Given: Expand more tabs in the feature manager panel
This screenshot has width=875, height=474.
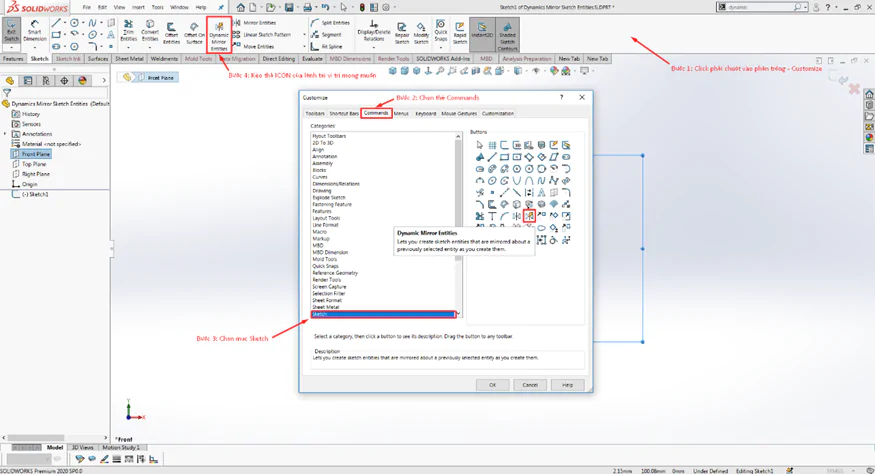Looking at the screenshot, I should click(104, 81).
